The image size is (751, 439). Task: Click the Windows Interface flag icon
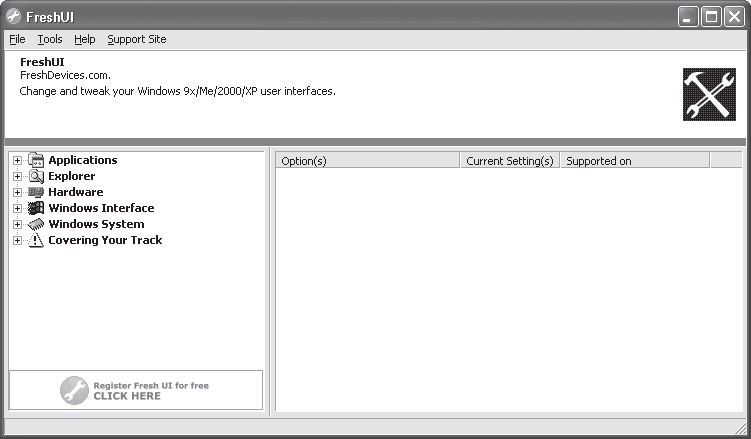36,208
